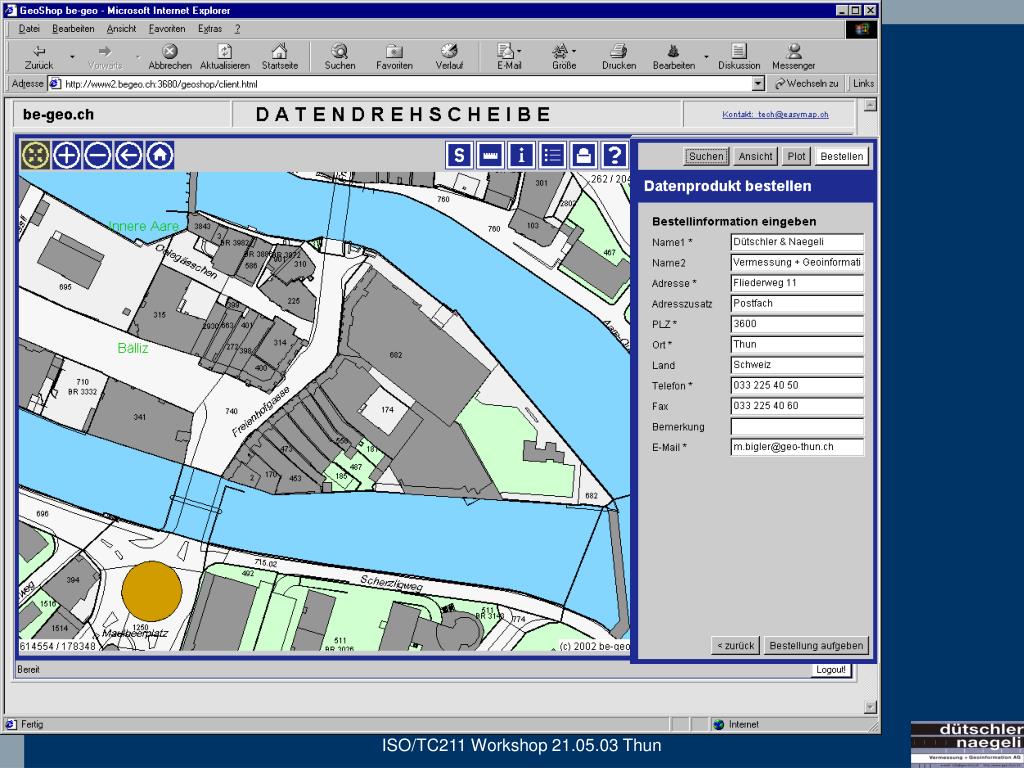Select the zoom out (minus) map tool
The width and height of the screenshot is (1024, 768).
pos(98,155)
